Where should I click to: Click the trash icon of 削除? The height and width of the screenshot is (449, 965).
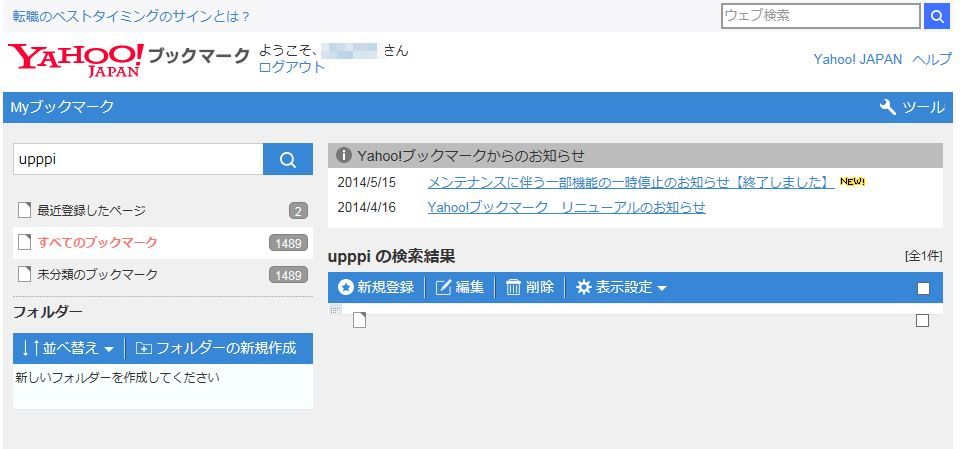pos(513,287)
